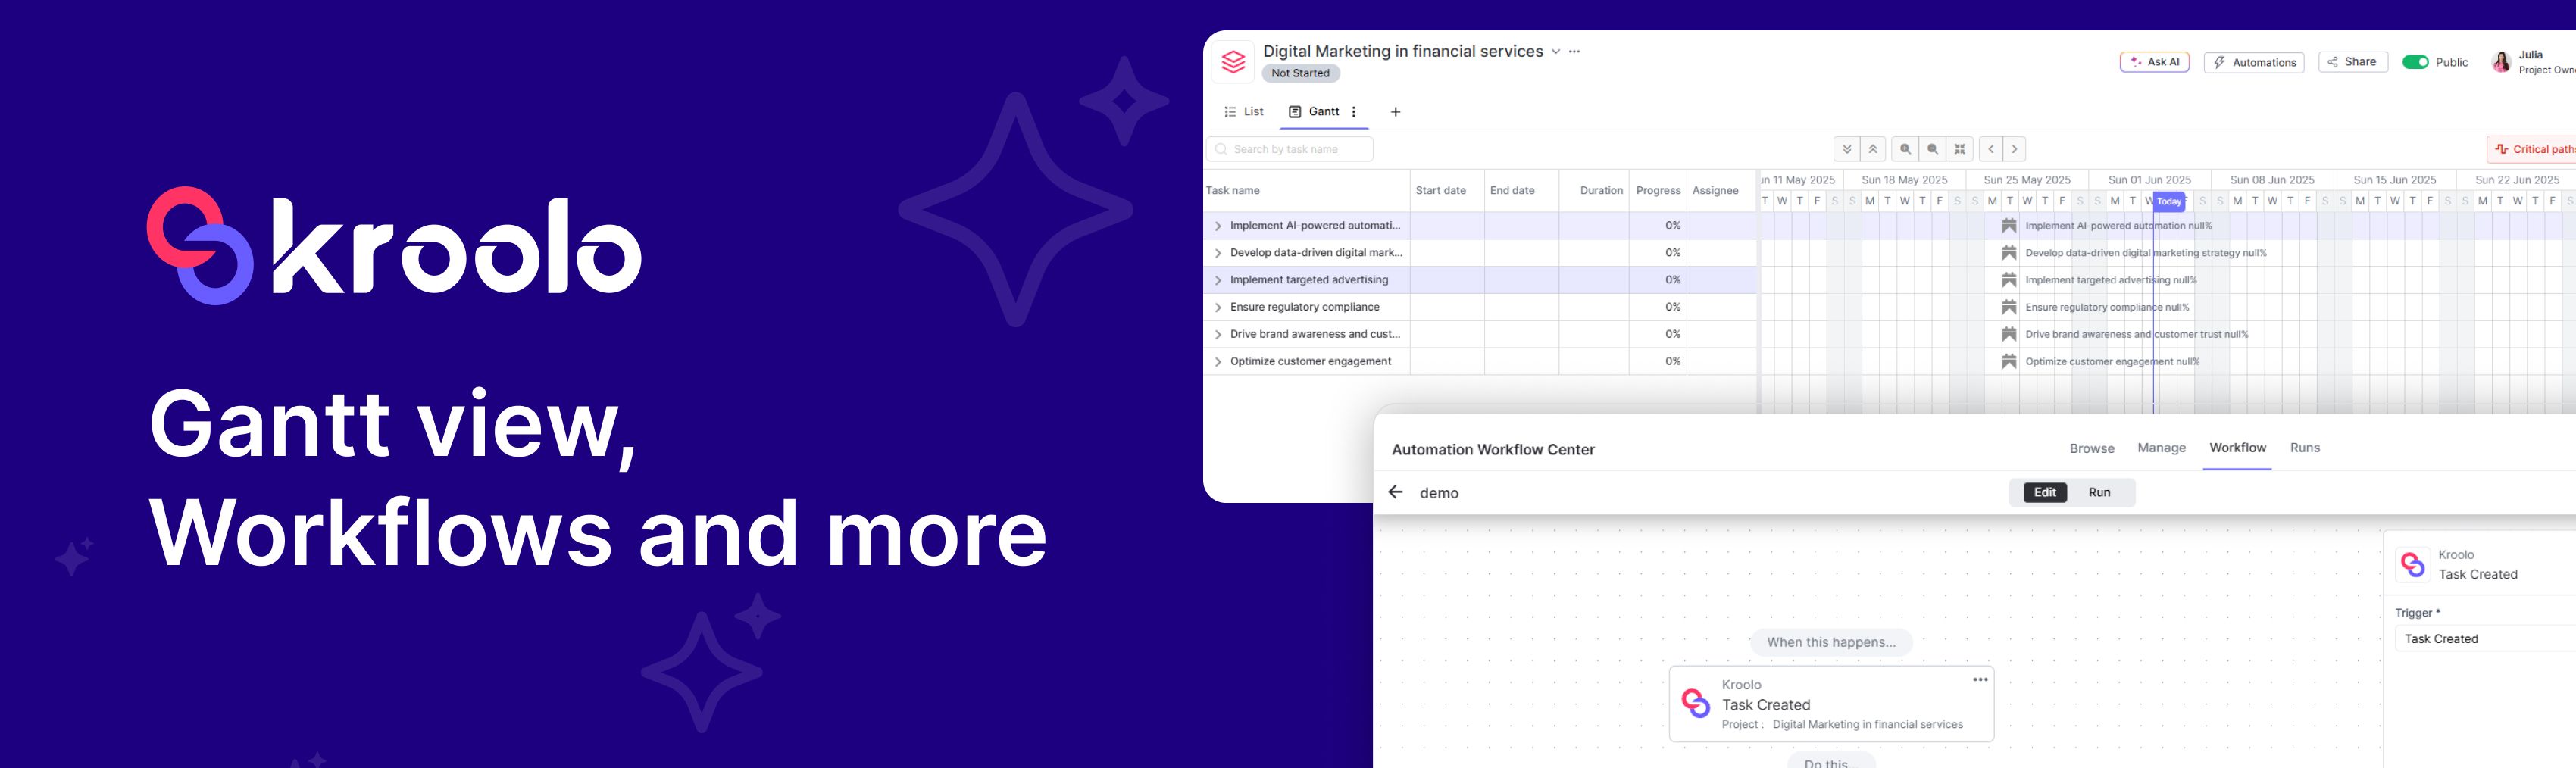Image resolution: width=2576 pixels, height=768 pixels.
Task: Click Implement AI-powered automation Gantt milestone icon
Action: pos(2008,226)
